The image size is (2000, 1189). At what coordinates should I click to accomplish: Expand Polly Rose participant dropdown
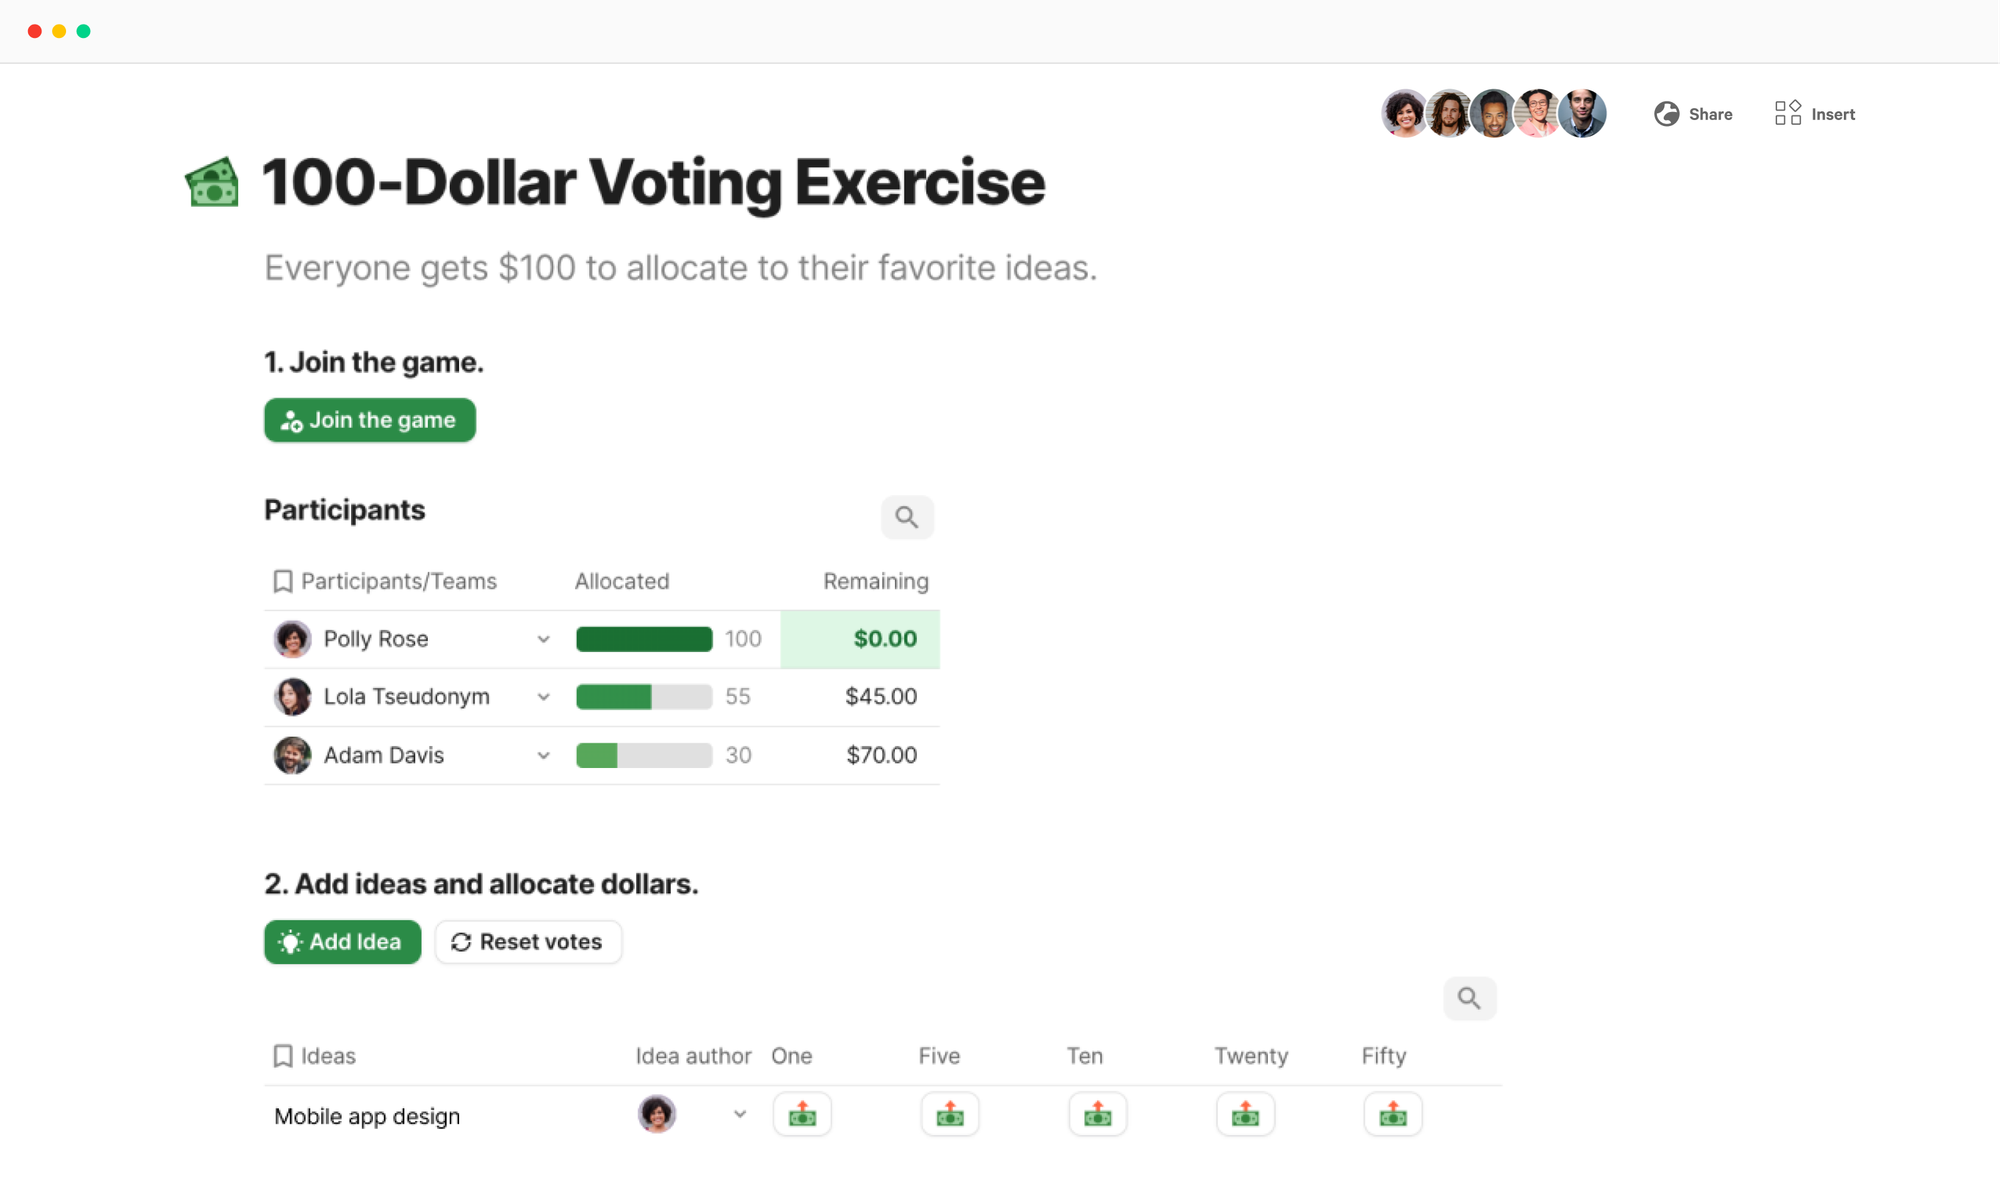(543, 639)
